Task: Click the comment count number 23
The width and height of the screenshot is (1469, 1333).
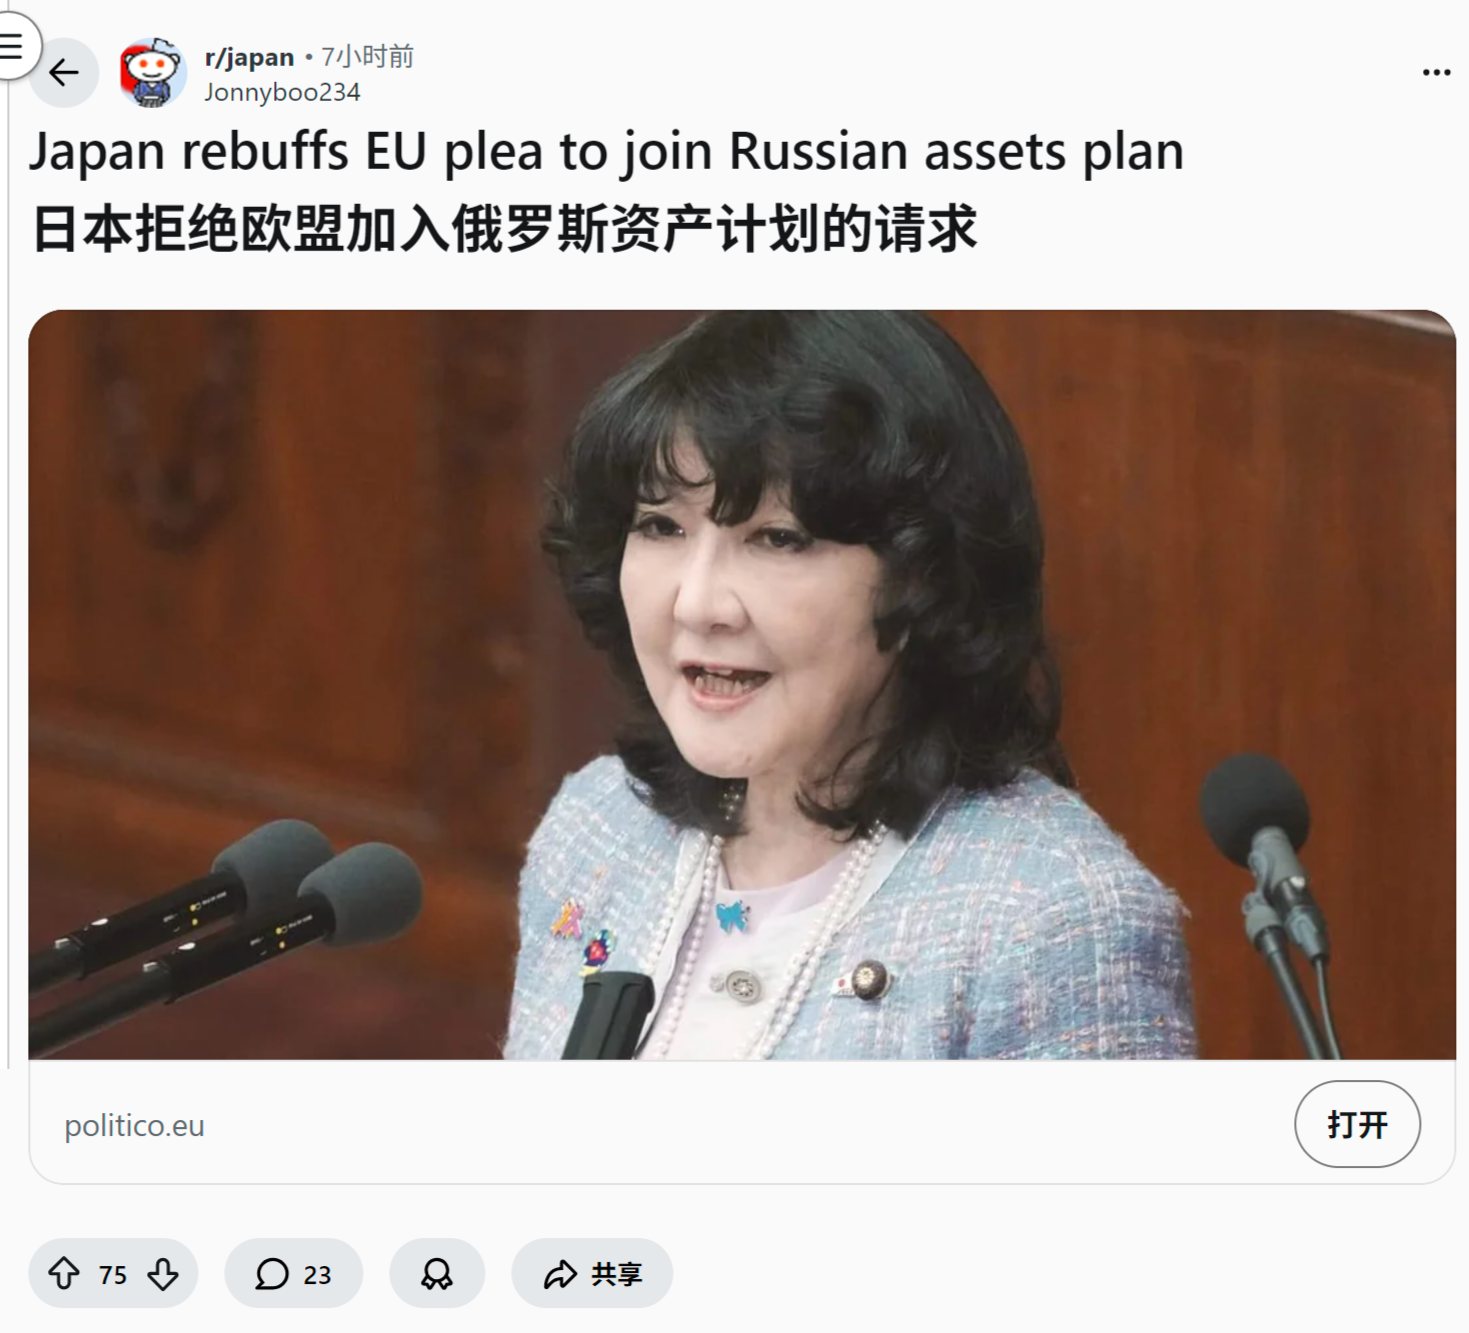Action: click(x=317, y=1274)
